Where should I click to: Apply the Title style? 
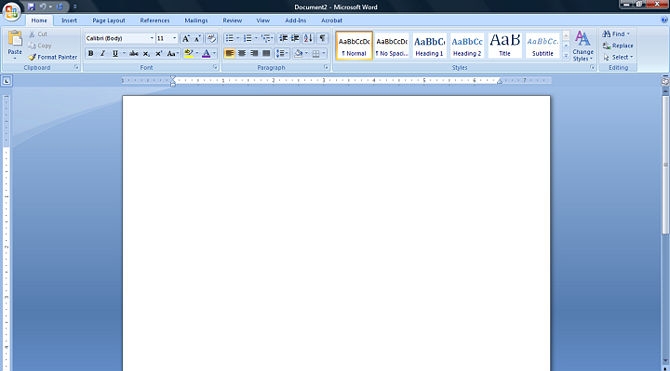pyautogui.click(x=505, y=45)
